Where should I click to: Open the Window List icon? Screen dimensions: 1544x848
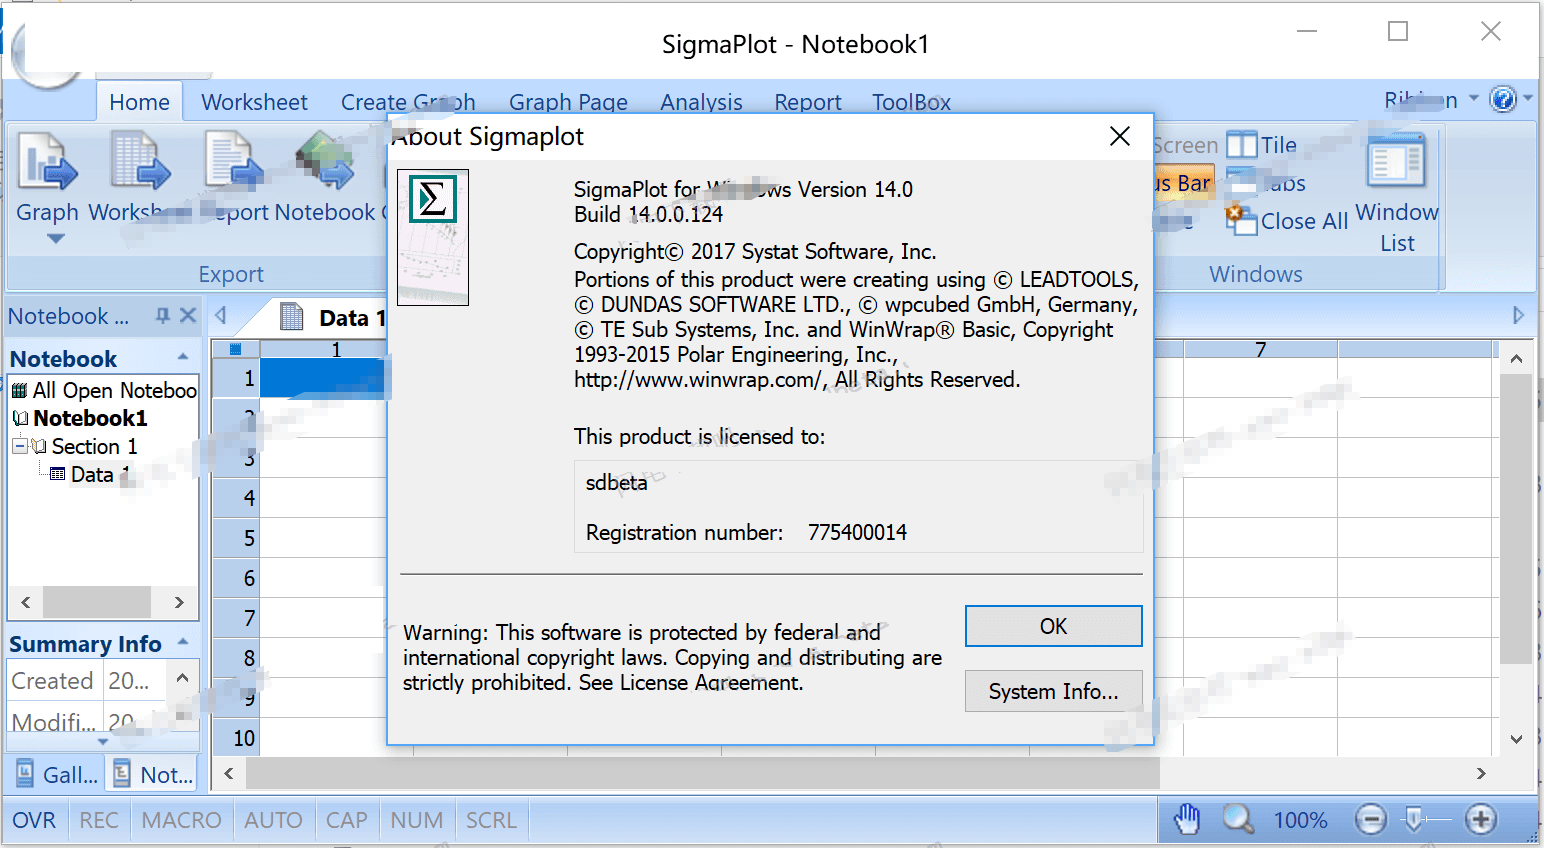click(1396, 160)
